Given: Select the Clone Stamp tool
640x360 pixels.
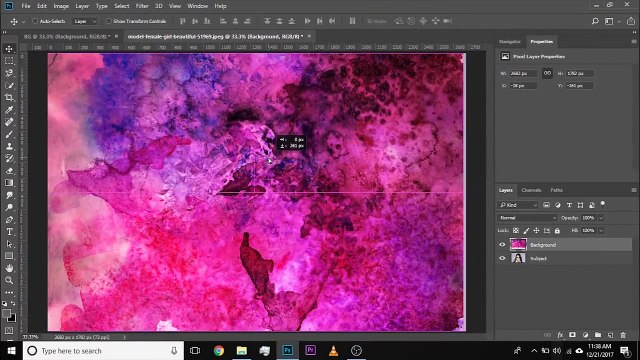Looking at the screenshot, I should 9,146.
